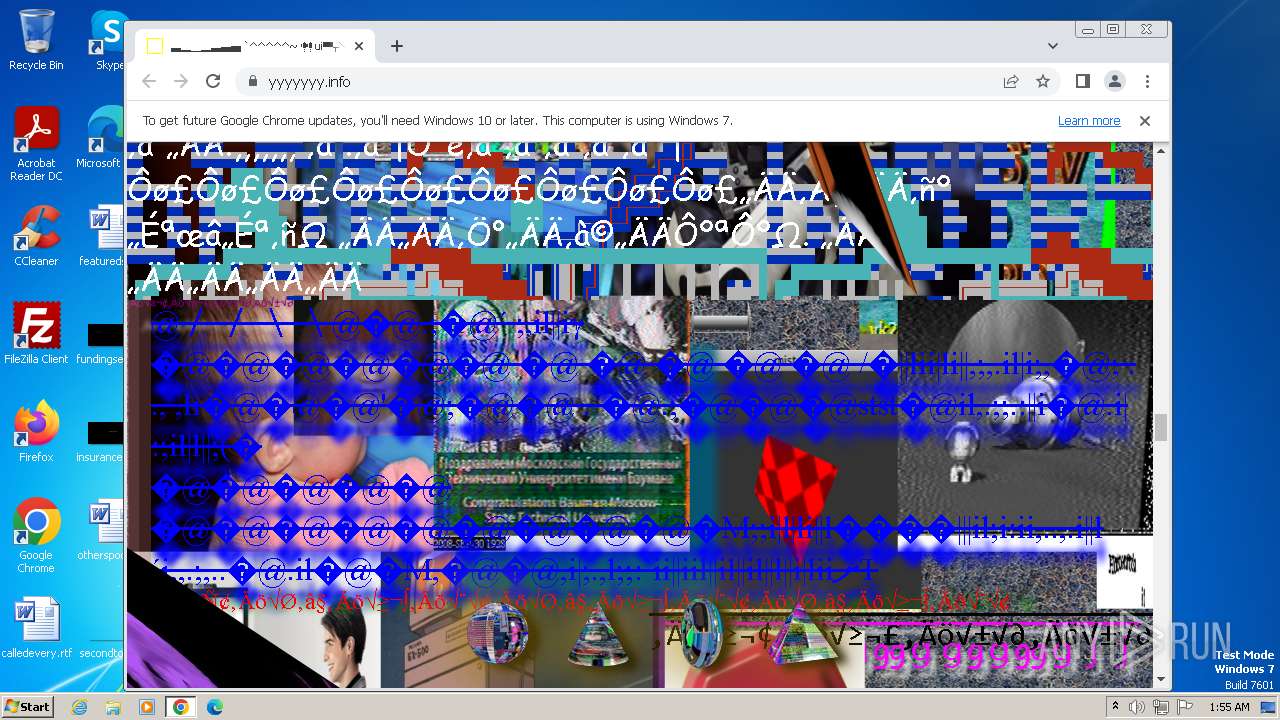Image resolution: width=1280 pixels, height=720 pixels.
Task: Close the current browser tab
Action: [358, 46]
